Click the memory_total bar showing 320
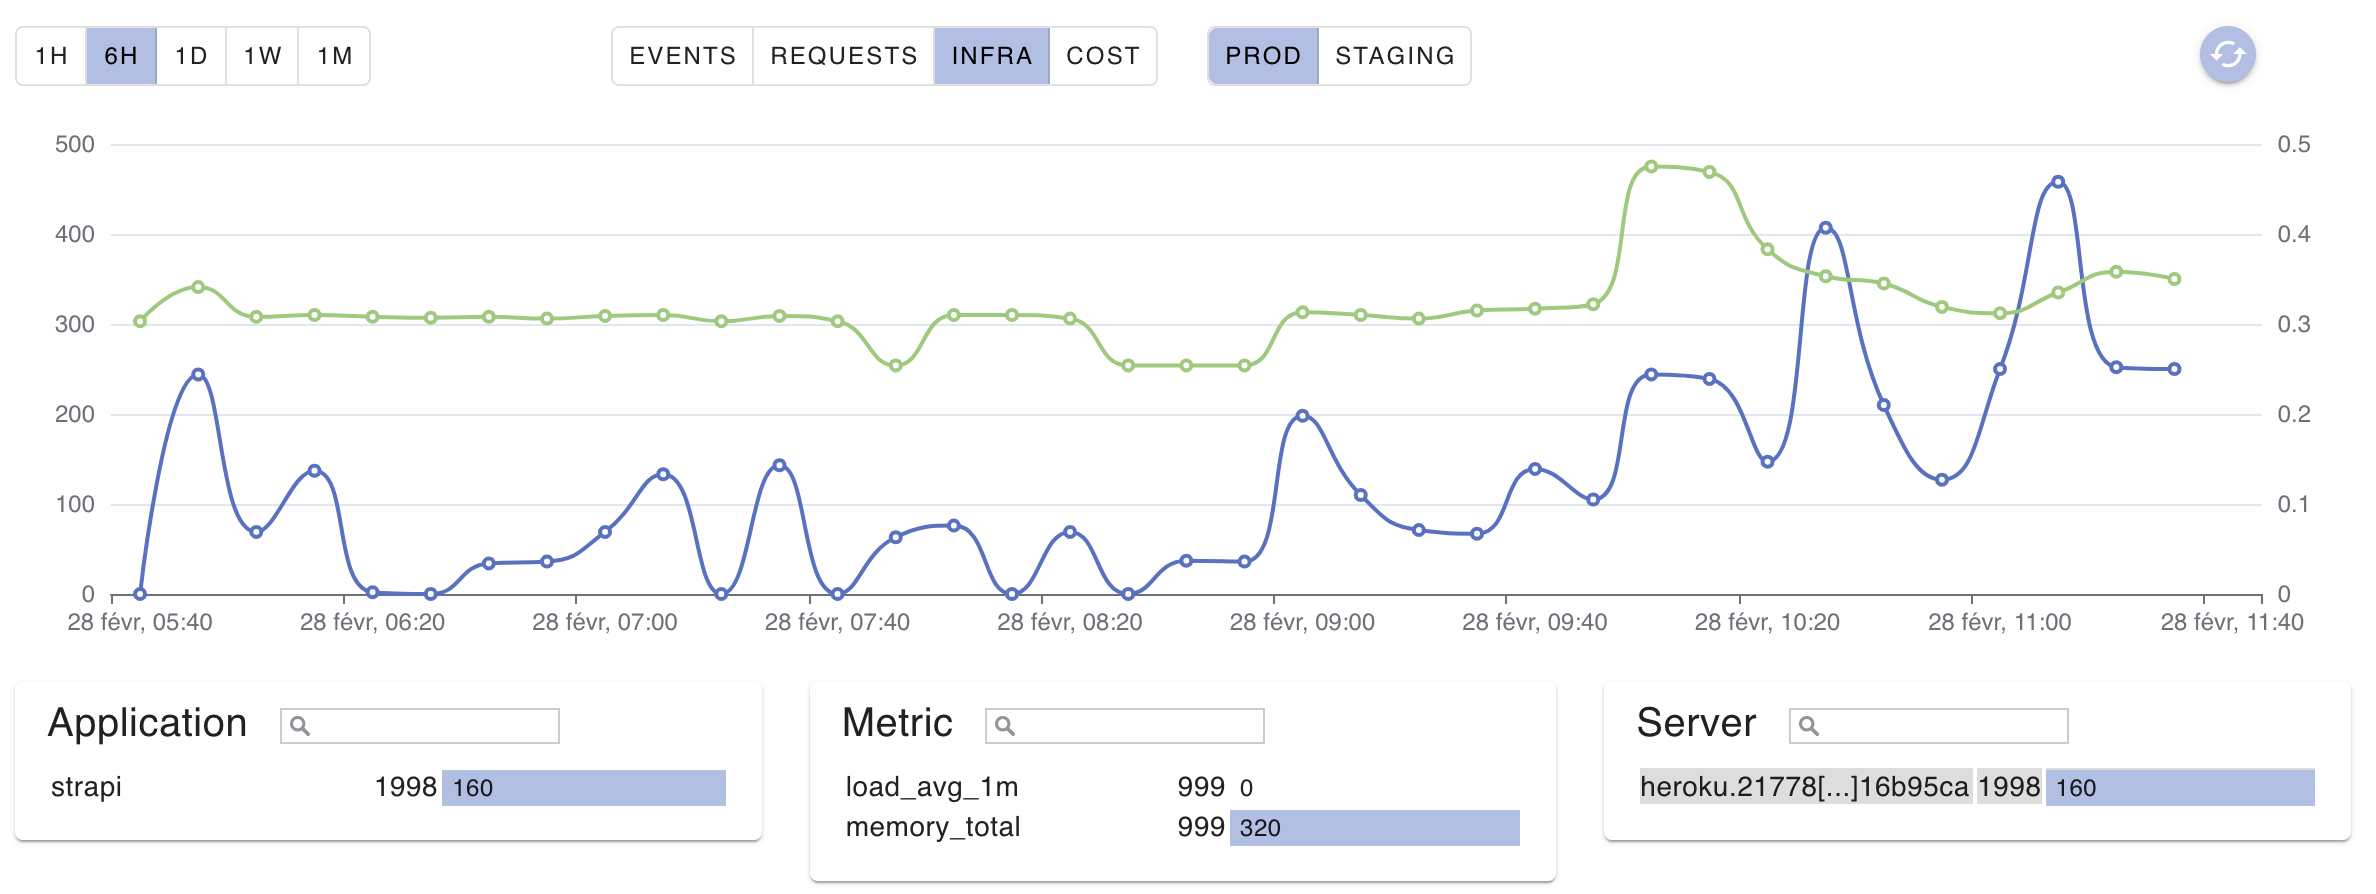The height and width of the screenshot is (894, 2376). click(1375, 828)
